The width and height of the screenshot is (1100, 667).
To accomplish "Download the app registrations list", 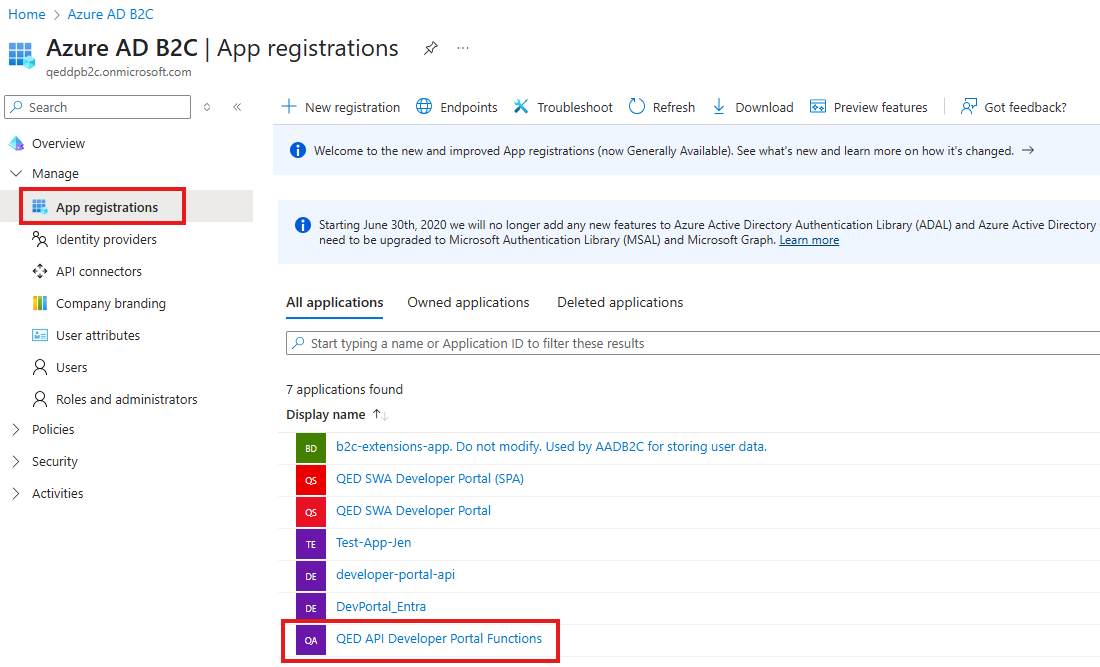I will click(753, 107).
